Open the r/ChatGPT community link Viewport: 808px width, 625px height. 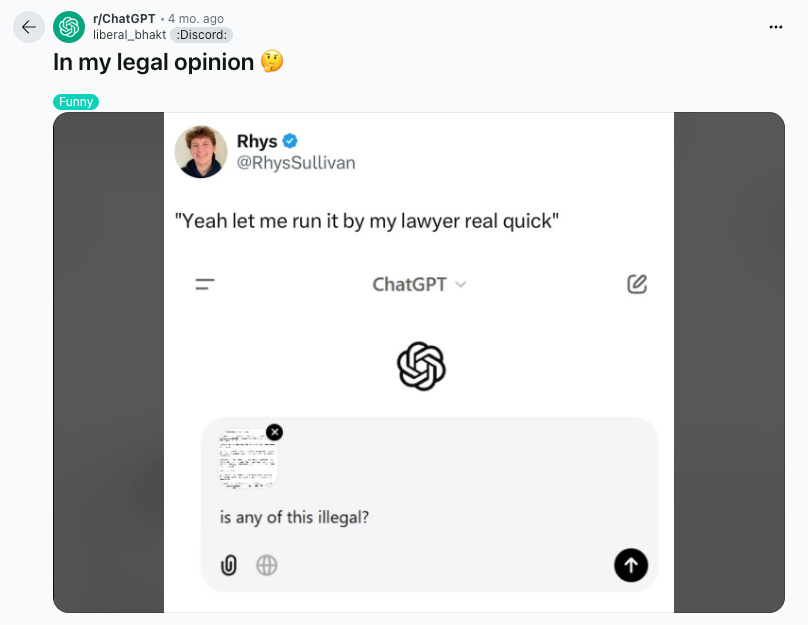pyautogui.click(x=124, y=19)
